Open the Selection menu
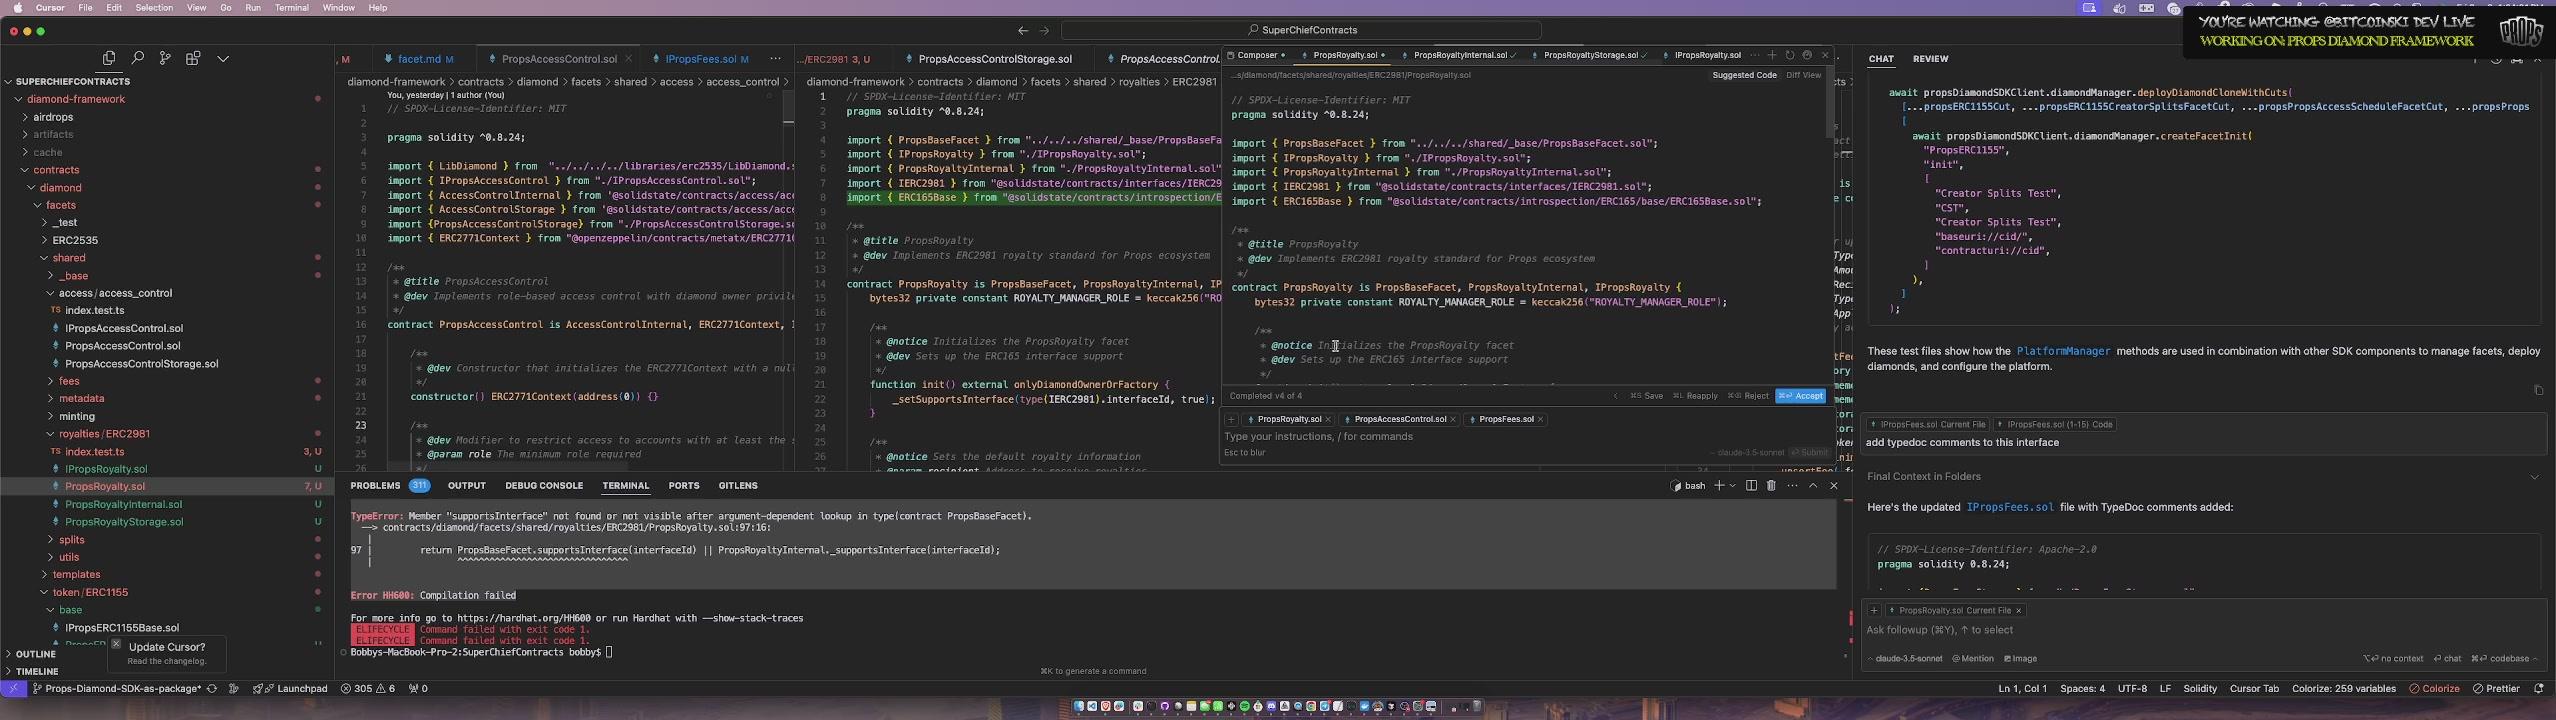The width and height of the screenshot is (2556, 720). (x=154, y=8)
